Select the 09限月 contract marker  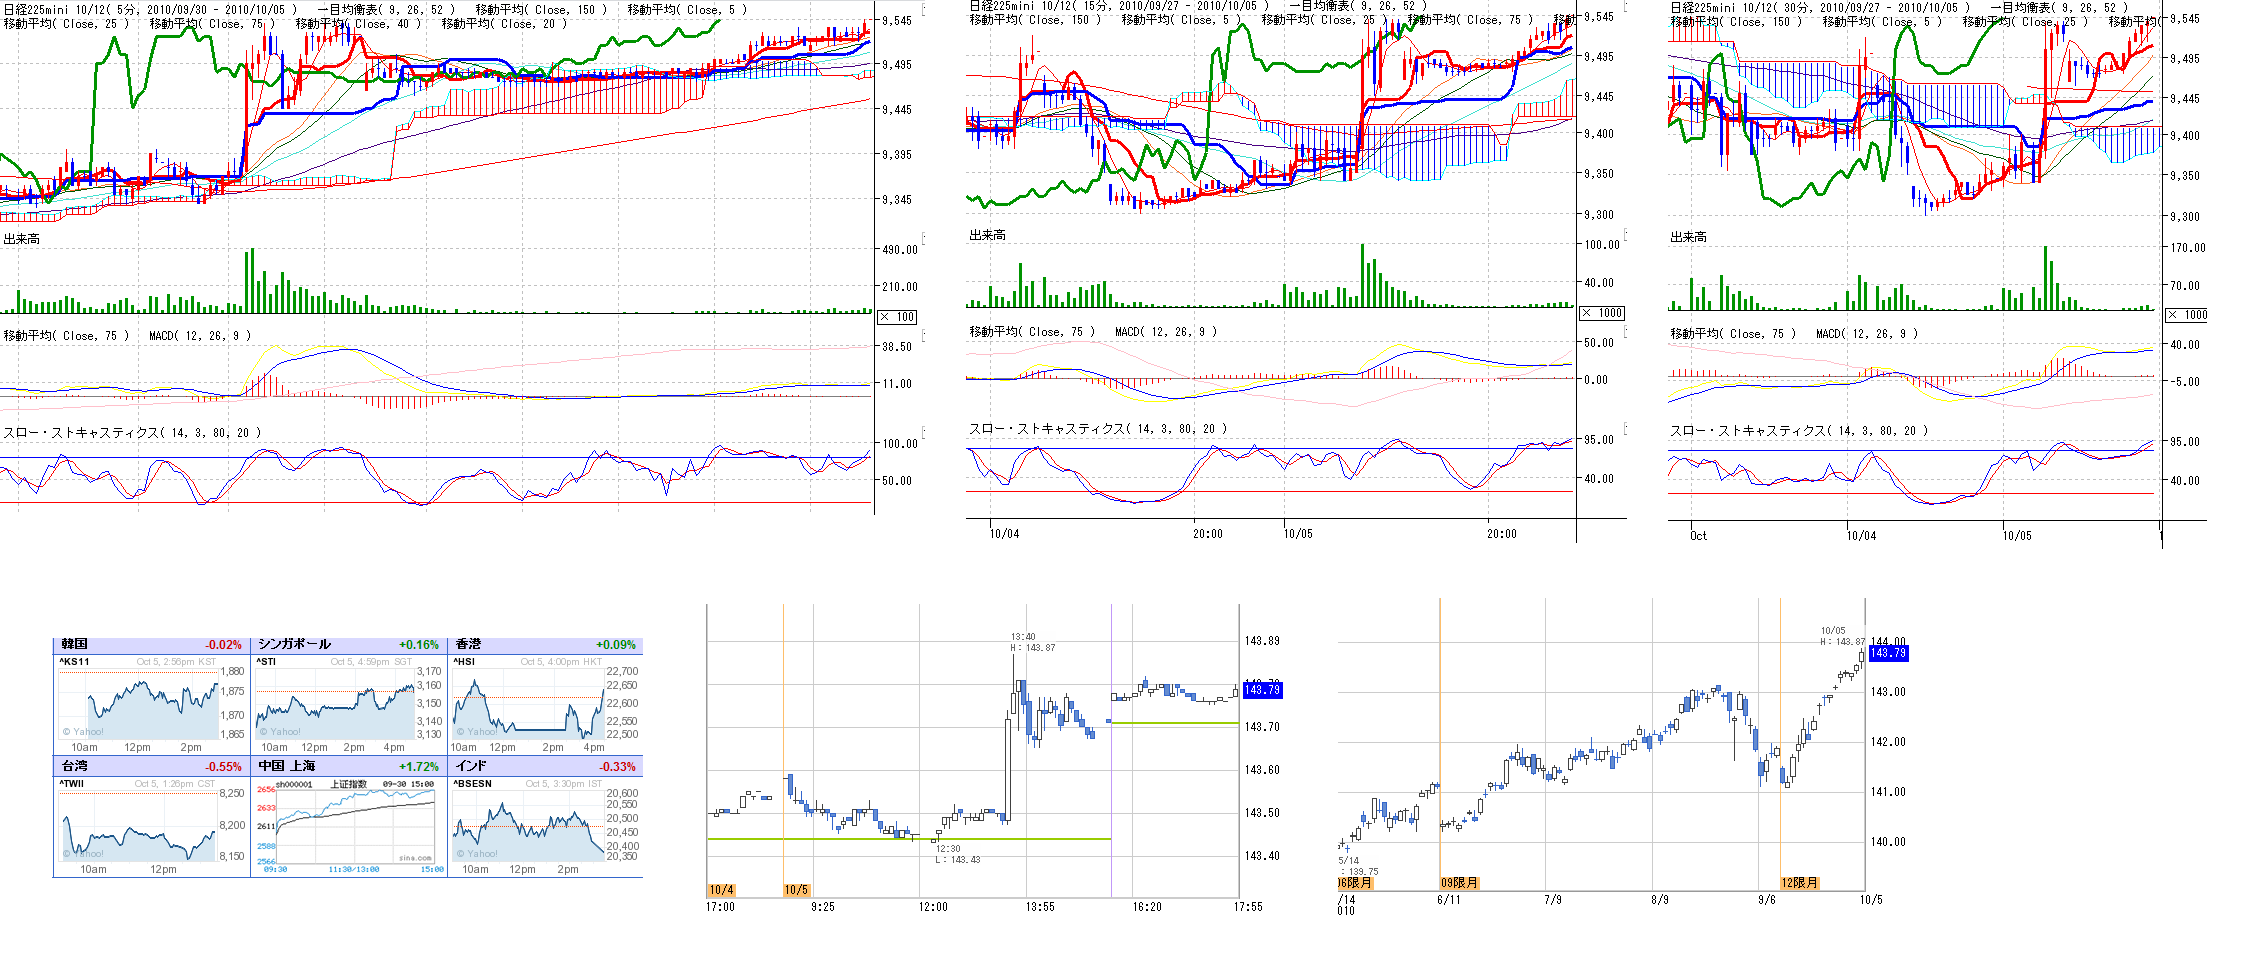[x=1459, y=883]
